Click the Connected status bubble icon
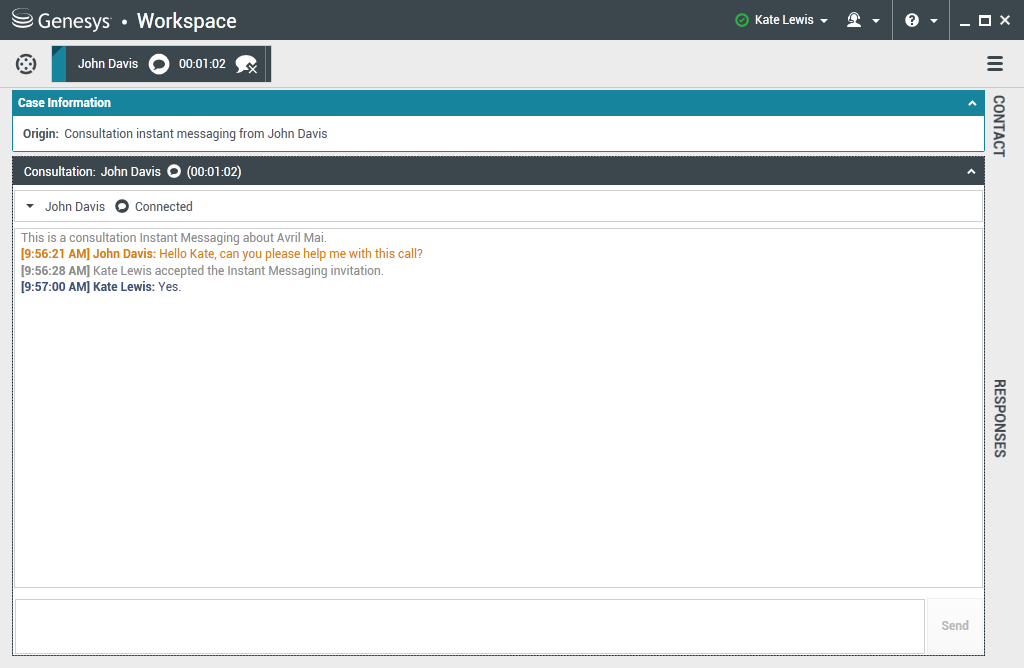1024x668 pixels. (x=122, y=207)
